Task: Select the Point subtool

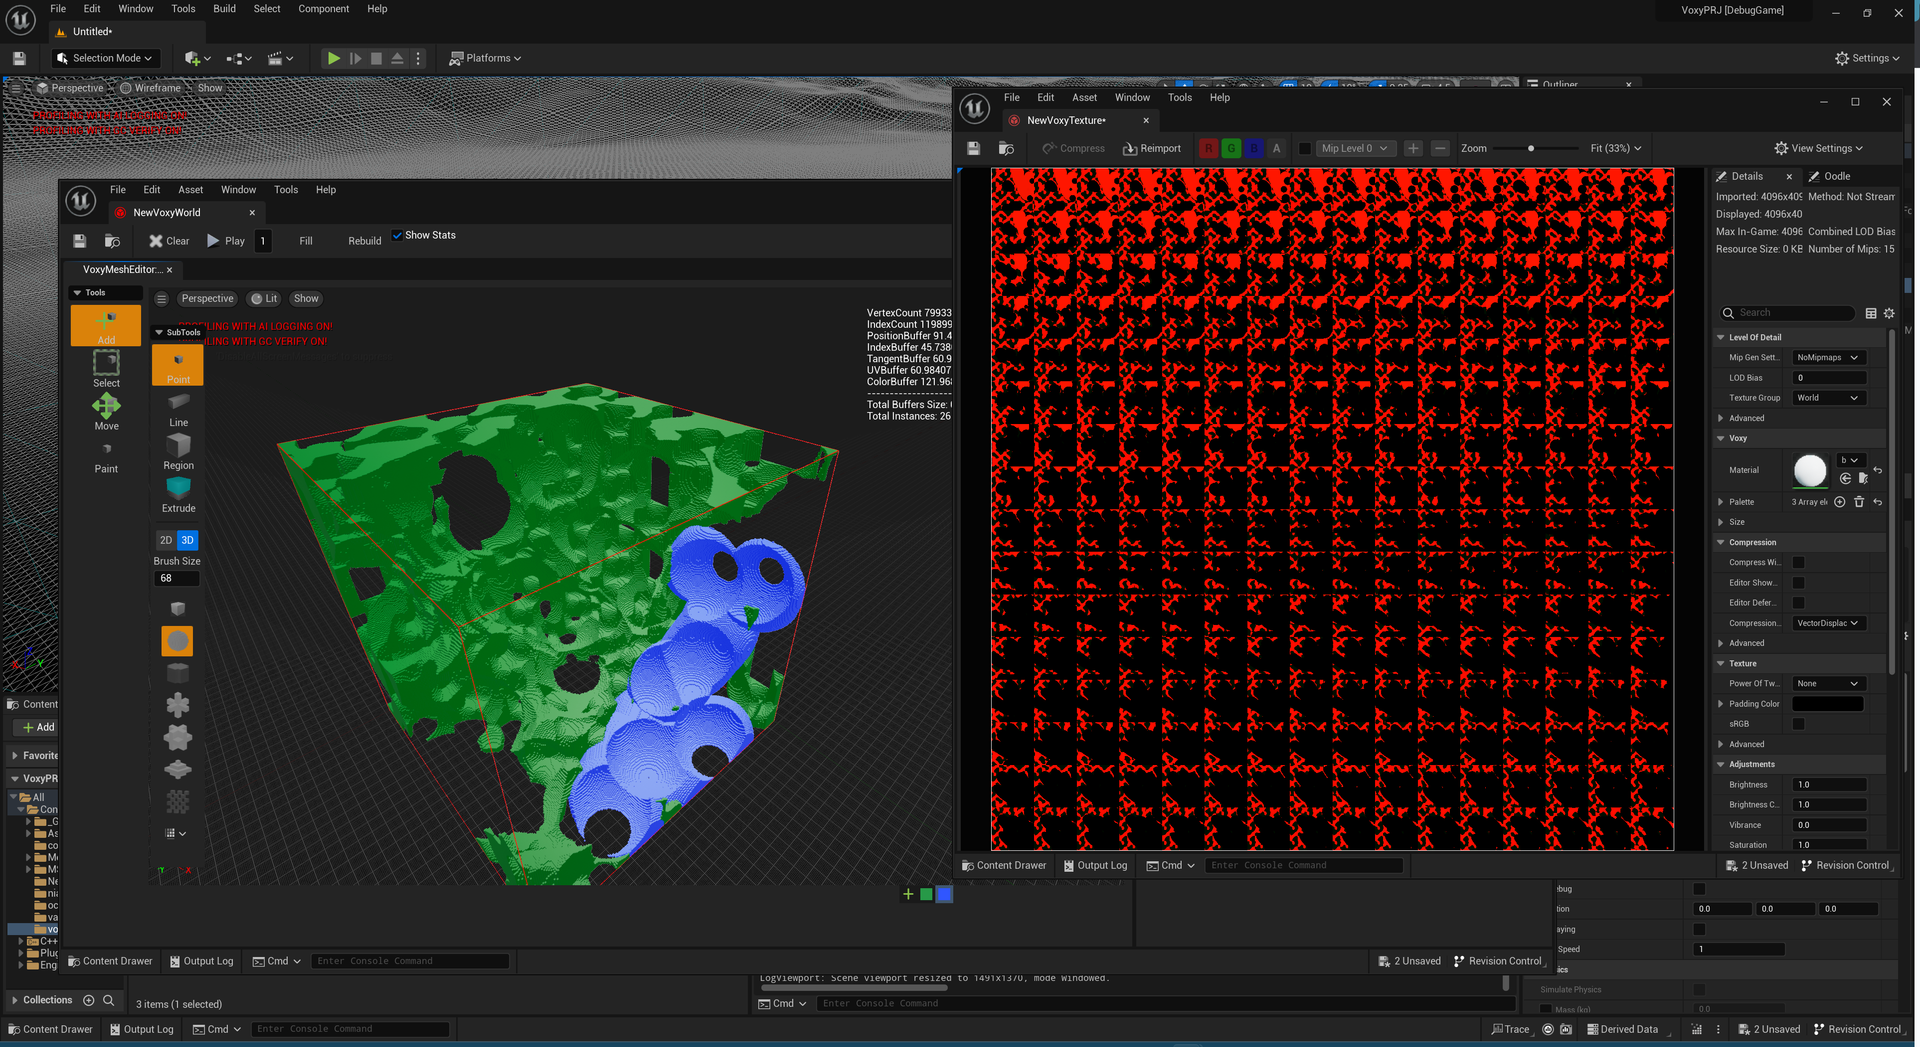Action: tap(177, 364)
